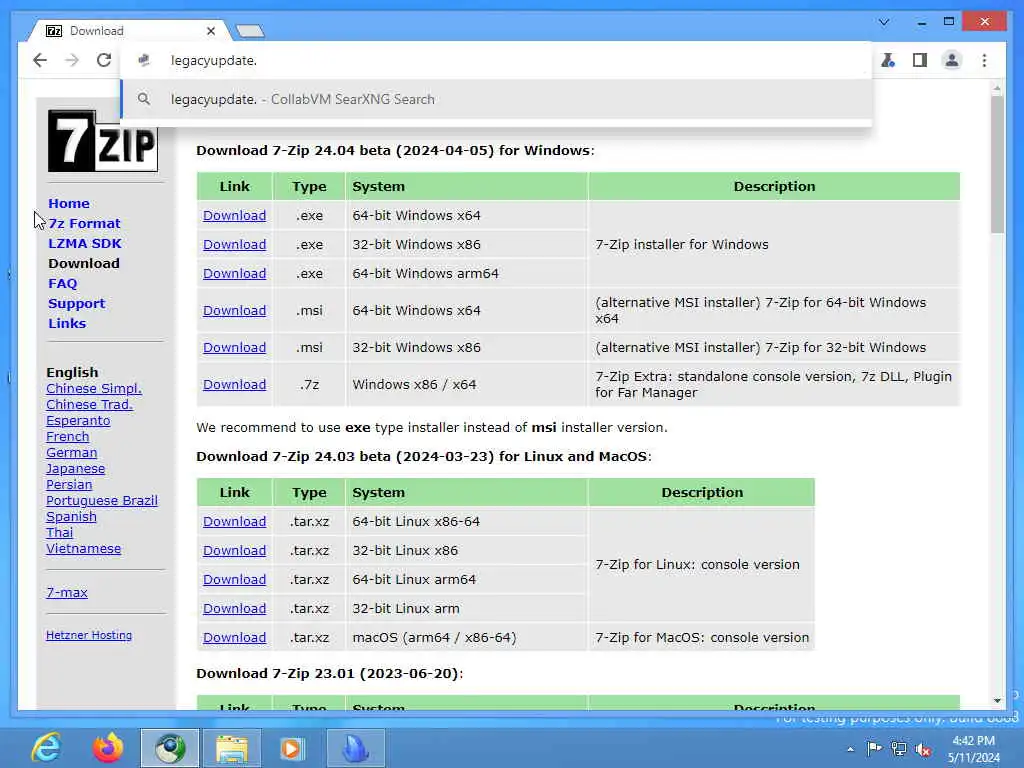Switch language to Portuguese Brazil
The height and width of the screenshot is (768, 1024).
102,501
